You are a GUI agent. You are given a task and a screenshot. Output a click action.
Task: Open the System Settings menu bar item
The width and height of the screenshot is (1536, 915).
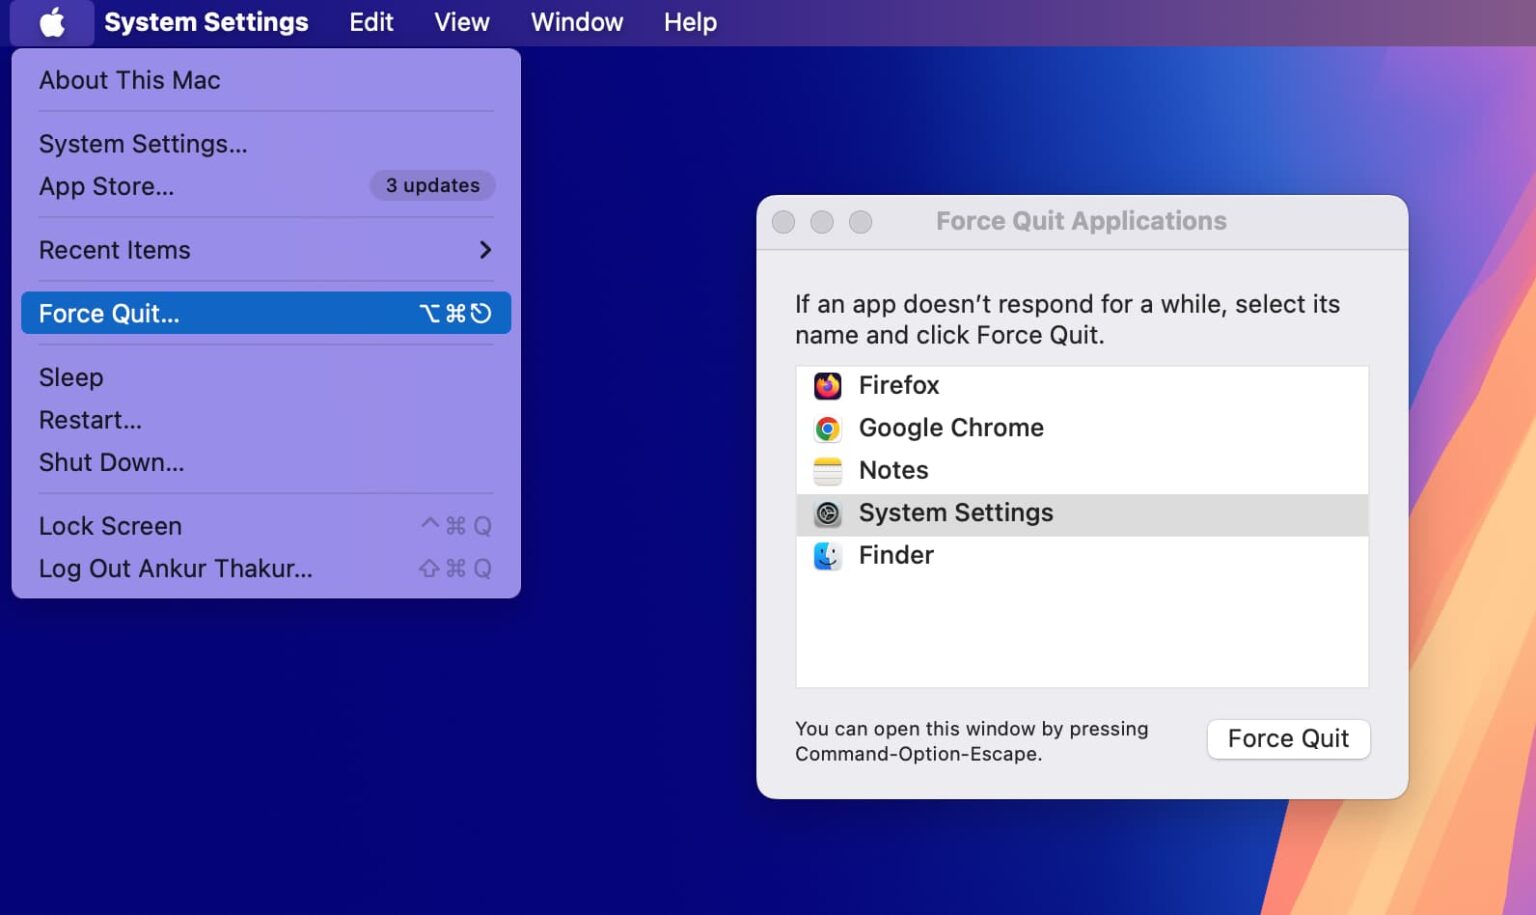(206, 22)
